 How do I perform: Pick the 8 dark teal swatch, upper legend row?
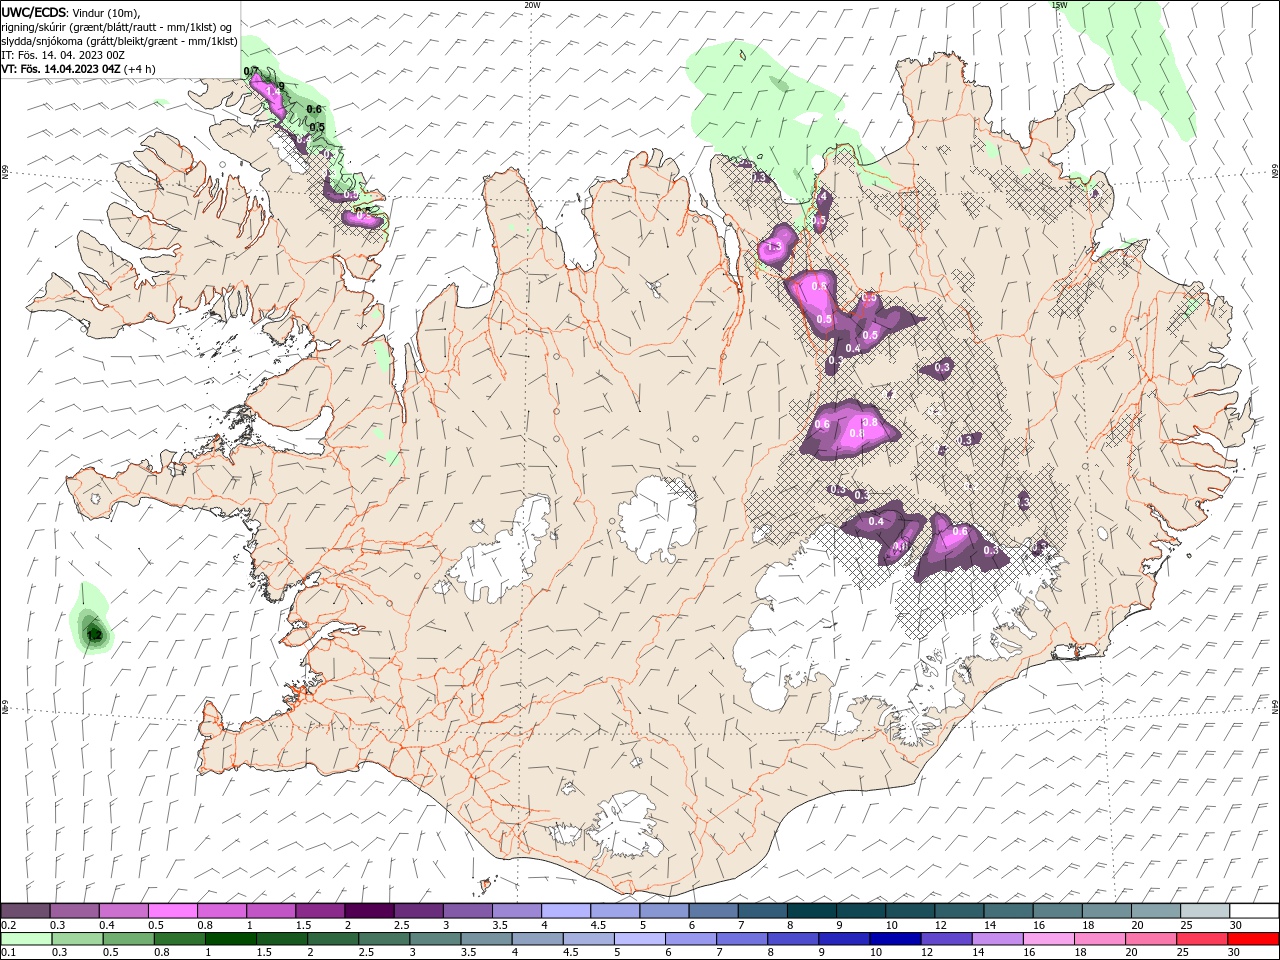[x=810, y=911]
